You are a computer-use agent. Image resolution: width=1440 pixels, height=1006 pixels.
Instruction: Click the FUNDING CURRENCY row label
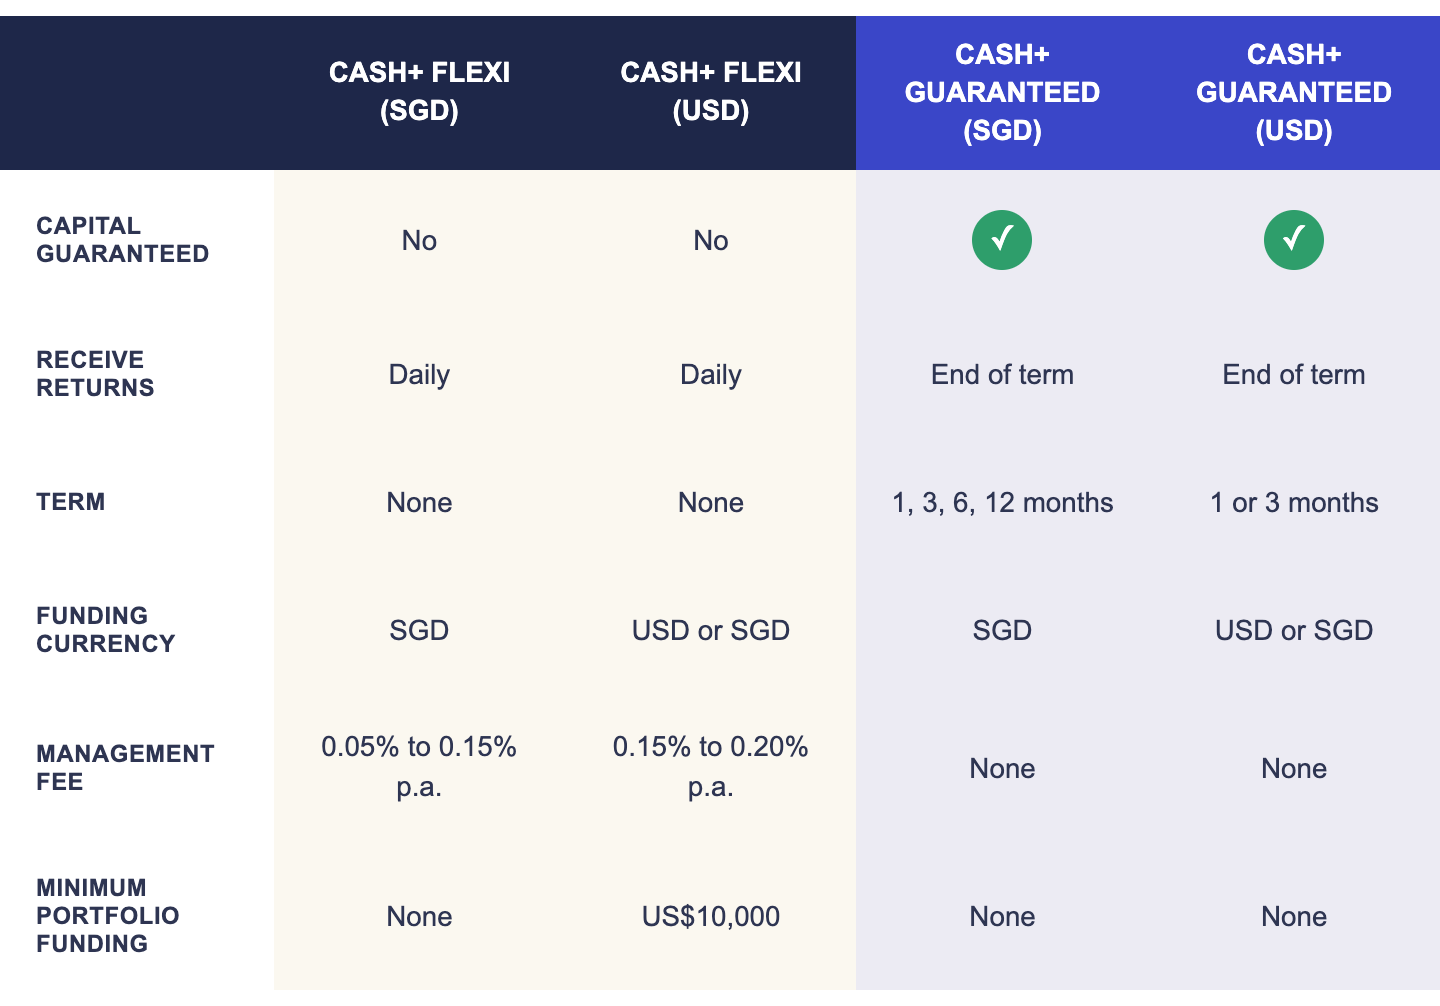(x=106, y=630)
